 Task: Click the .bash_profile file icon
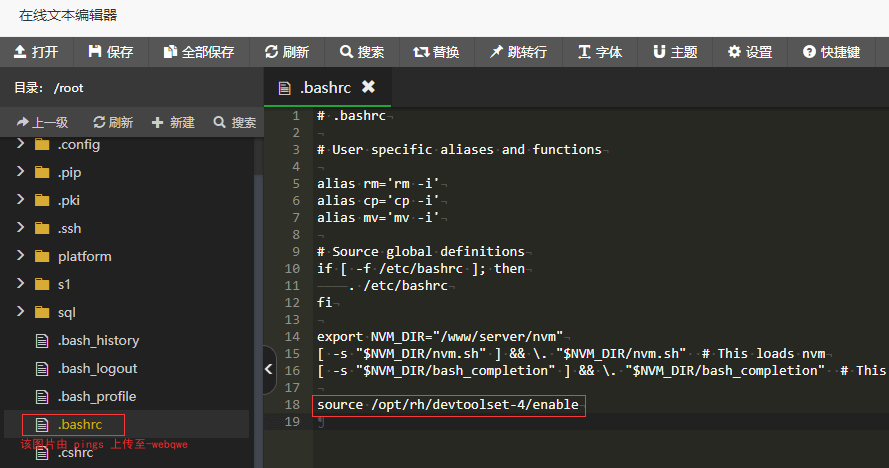click(42, 397)
